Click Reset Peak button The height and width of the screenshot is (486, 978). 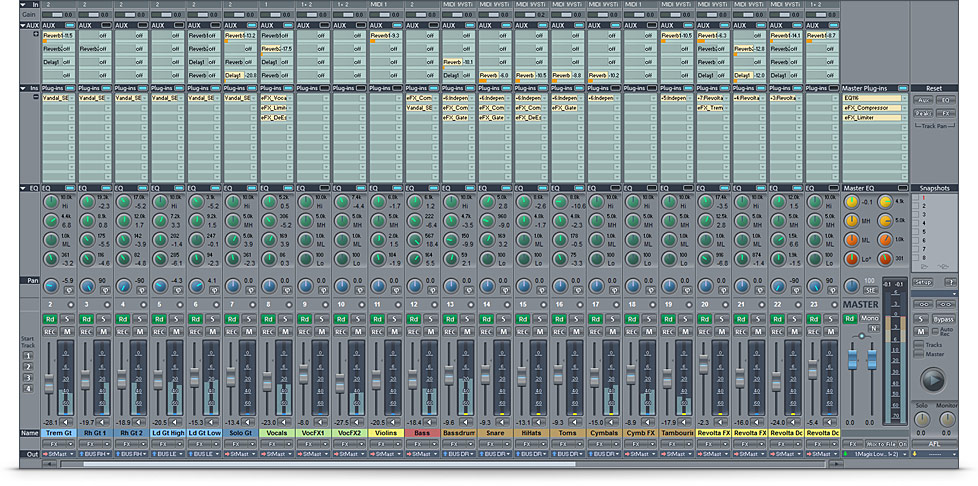click(x=922, y=113)
